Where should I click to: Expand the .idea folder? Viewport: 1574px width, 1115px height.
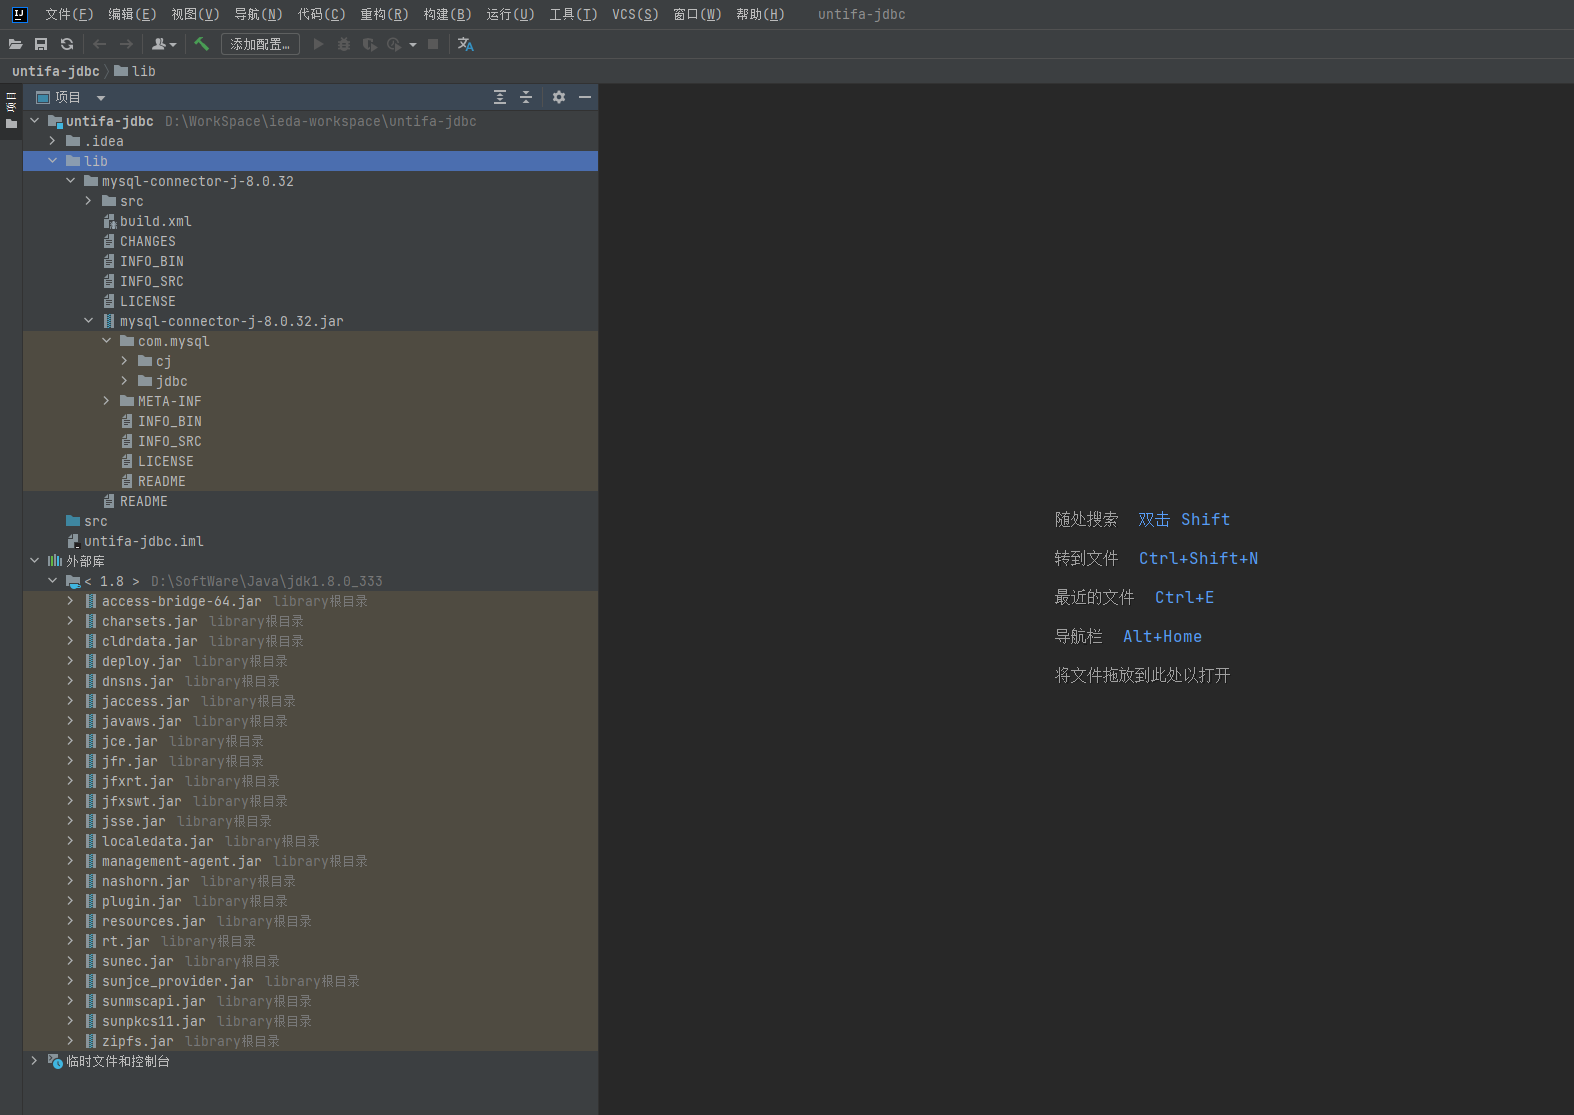[x=53, y=141]
